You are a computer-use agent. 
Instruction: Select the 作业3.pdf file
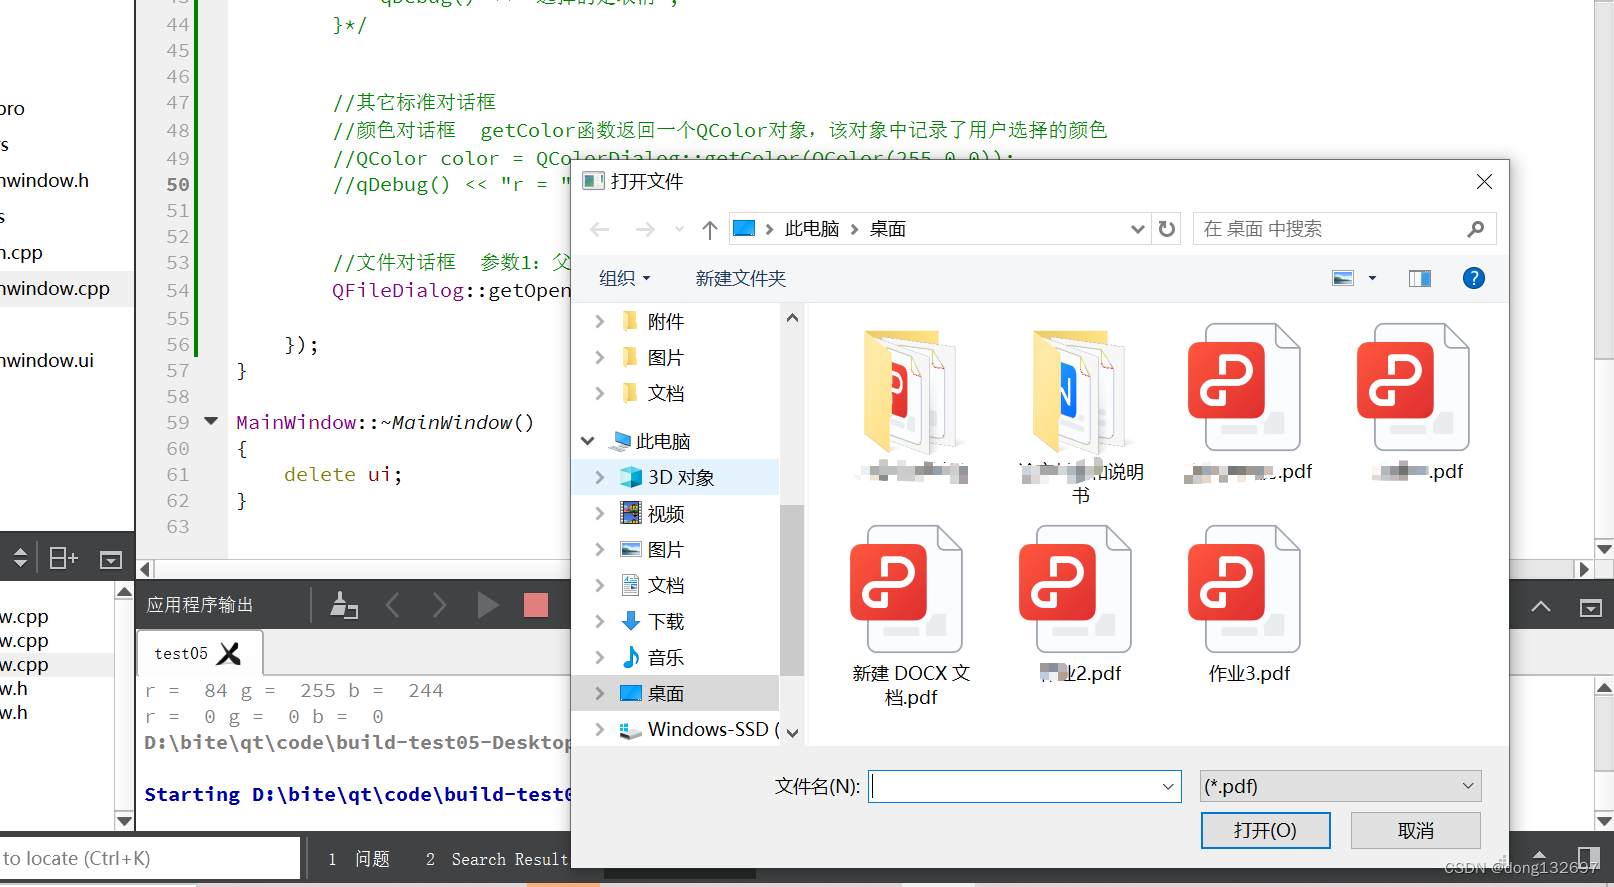point(1248,604)
